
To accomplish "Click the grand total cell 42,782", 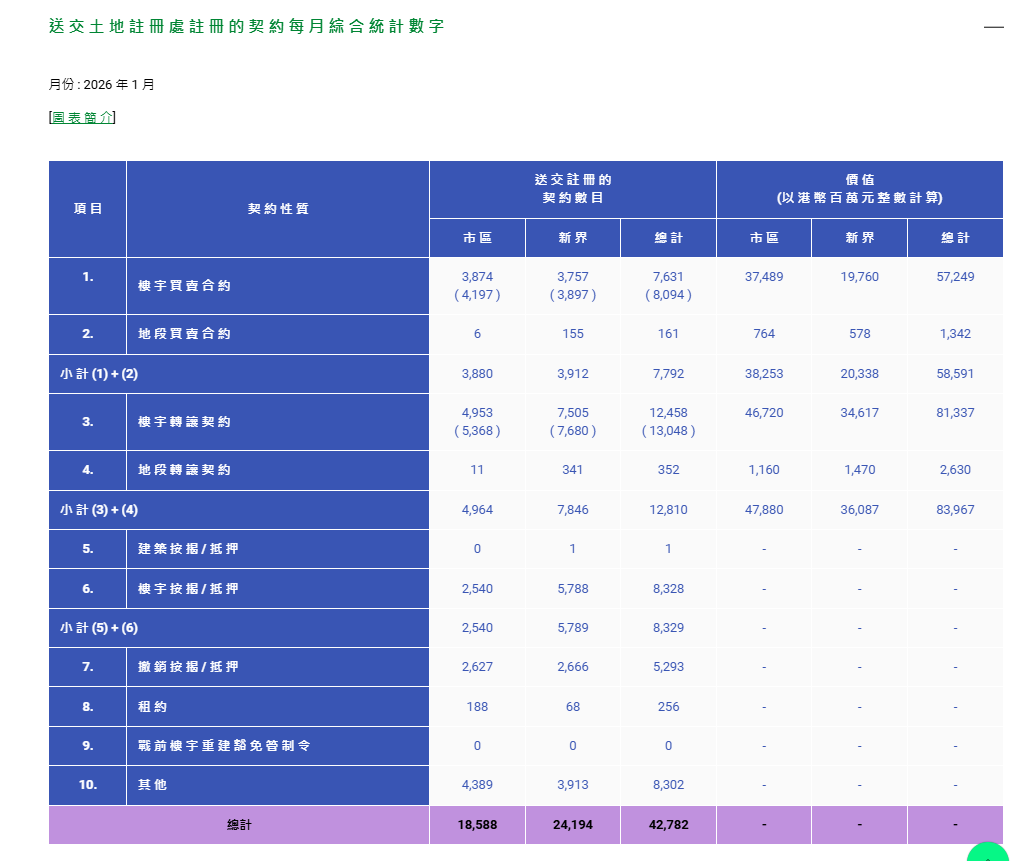I will pyautogui.click(x=668, y=825).
